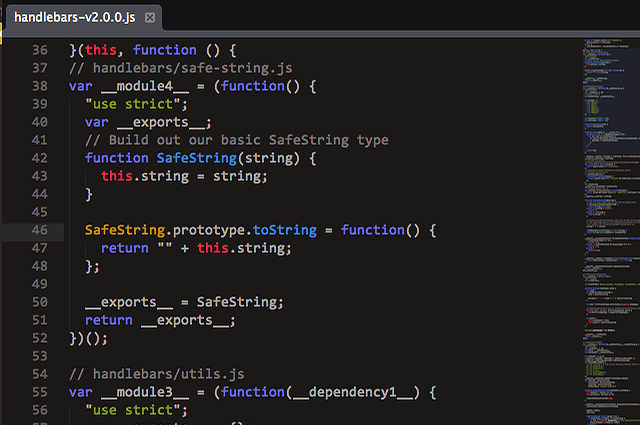Click 'SafeString' function name on line 42
Viewport: 640px width, 425px height.
[197, 158]
